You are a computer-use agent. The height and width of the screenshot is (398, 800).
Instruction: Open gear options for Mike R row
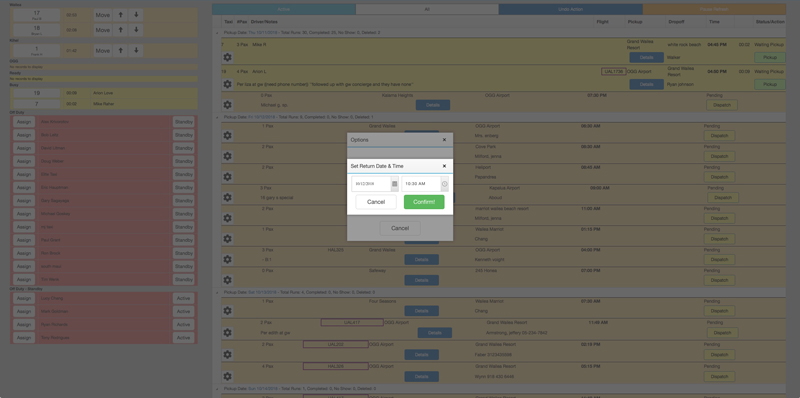[x=228, y=57]
